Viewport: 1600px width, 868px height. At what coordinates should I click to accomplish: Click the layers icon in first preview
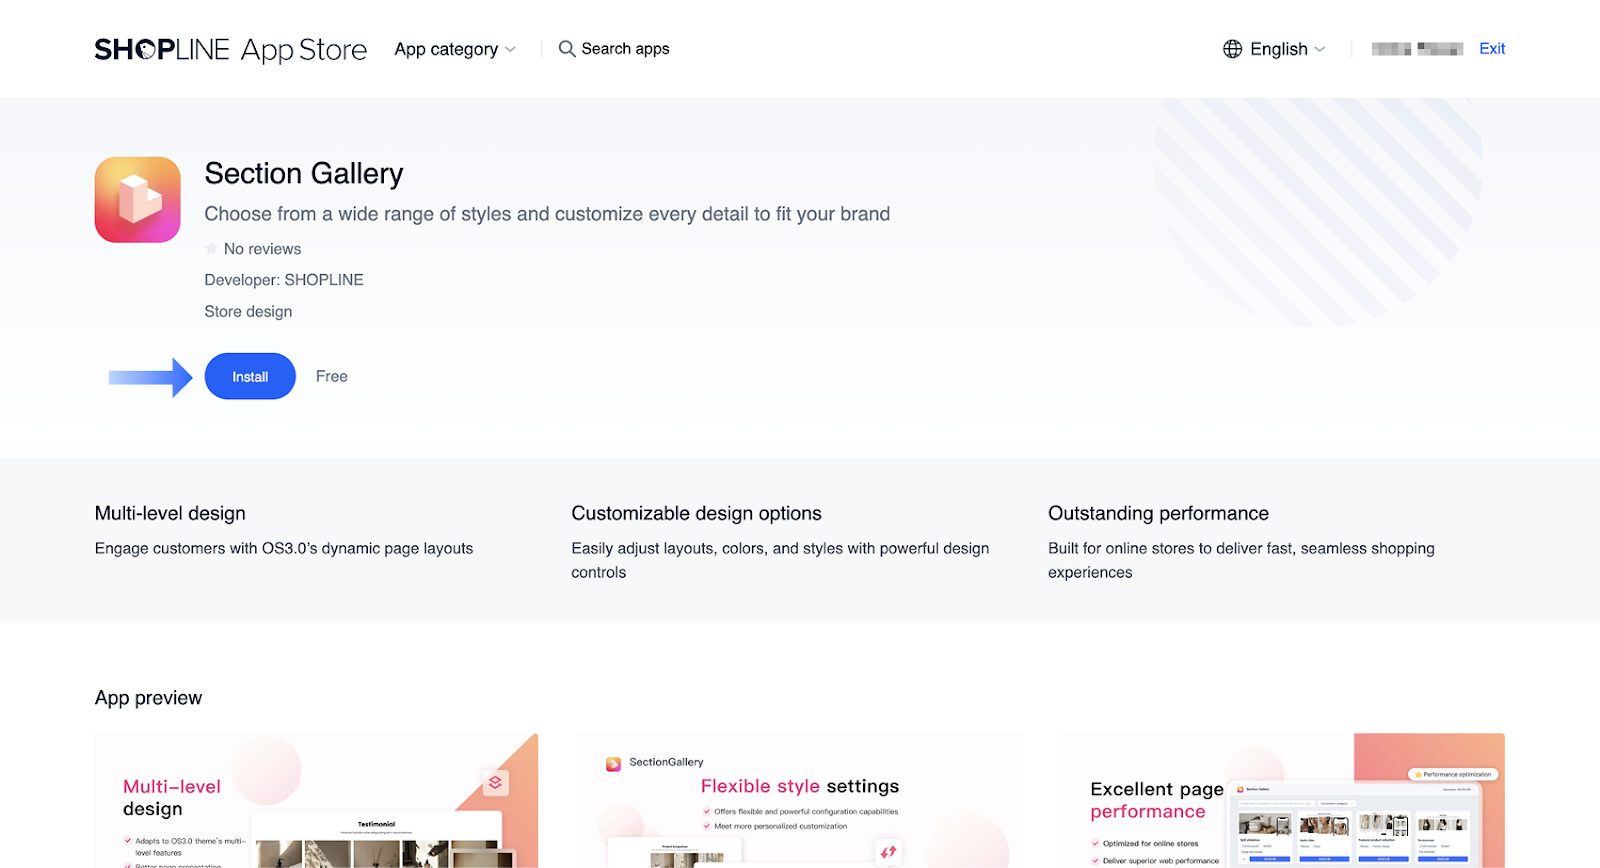[x=495, y=782]
